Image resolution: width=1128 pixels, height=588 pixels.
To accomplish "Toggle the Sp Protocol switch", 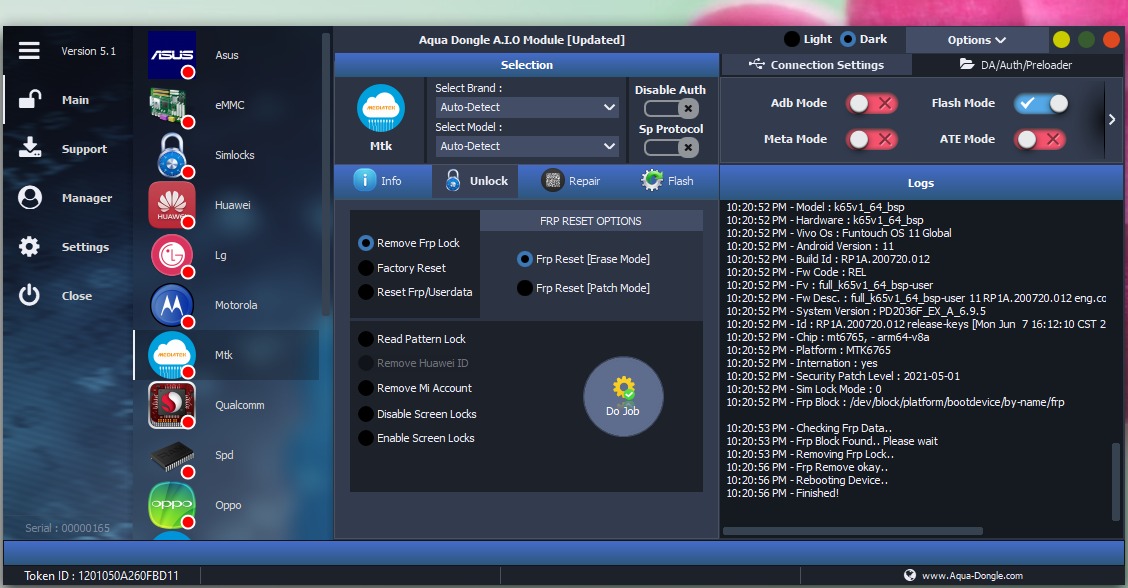I will coord(671,148).
